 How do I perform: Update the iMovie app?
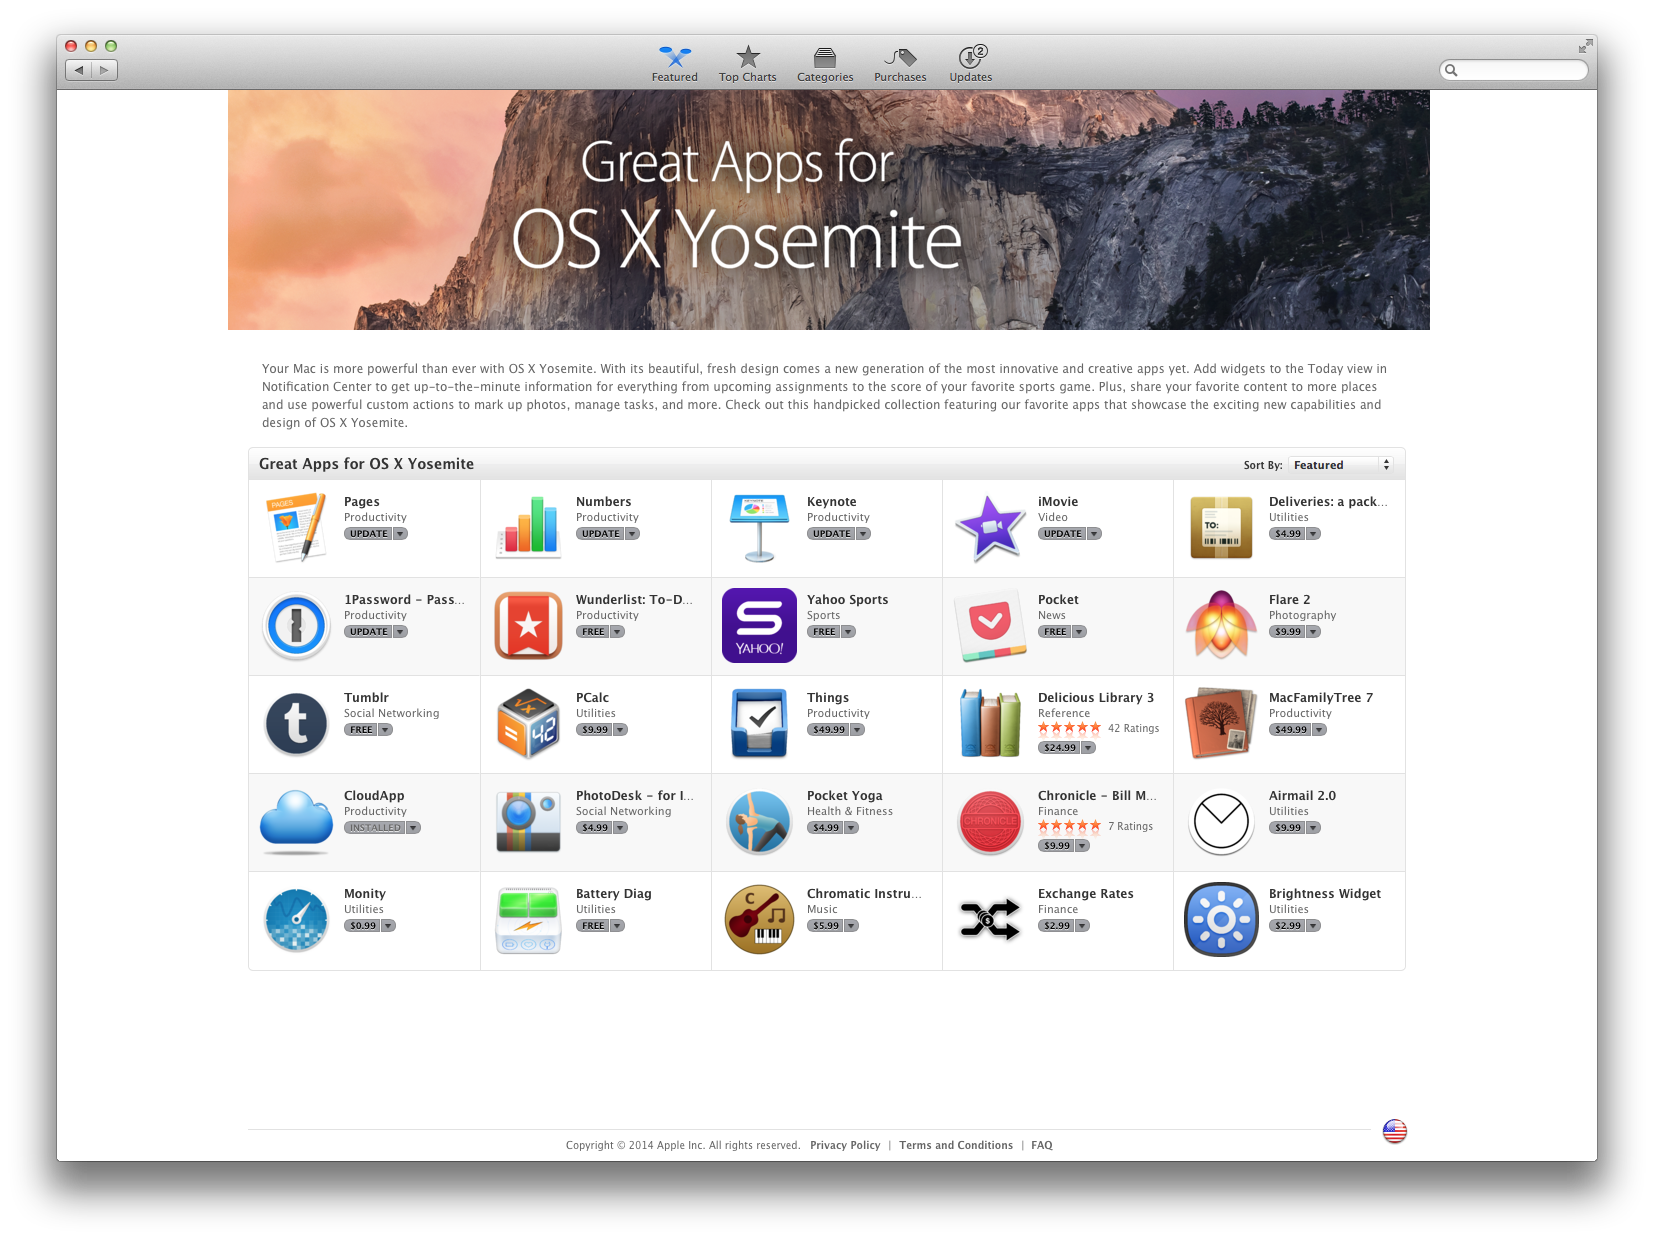pyautogui.click(x=1062, y=534)
